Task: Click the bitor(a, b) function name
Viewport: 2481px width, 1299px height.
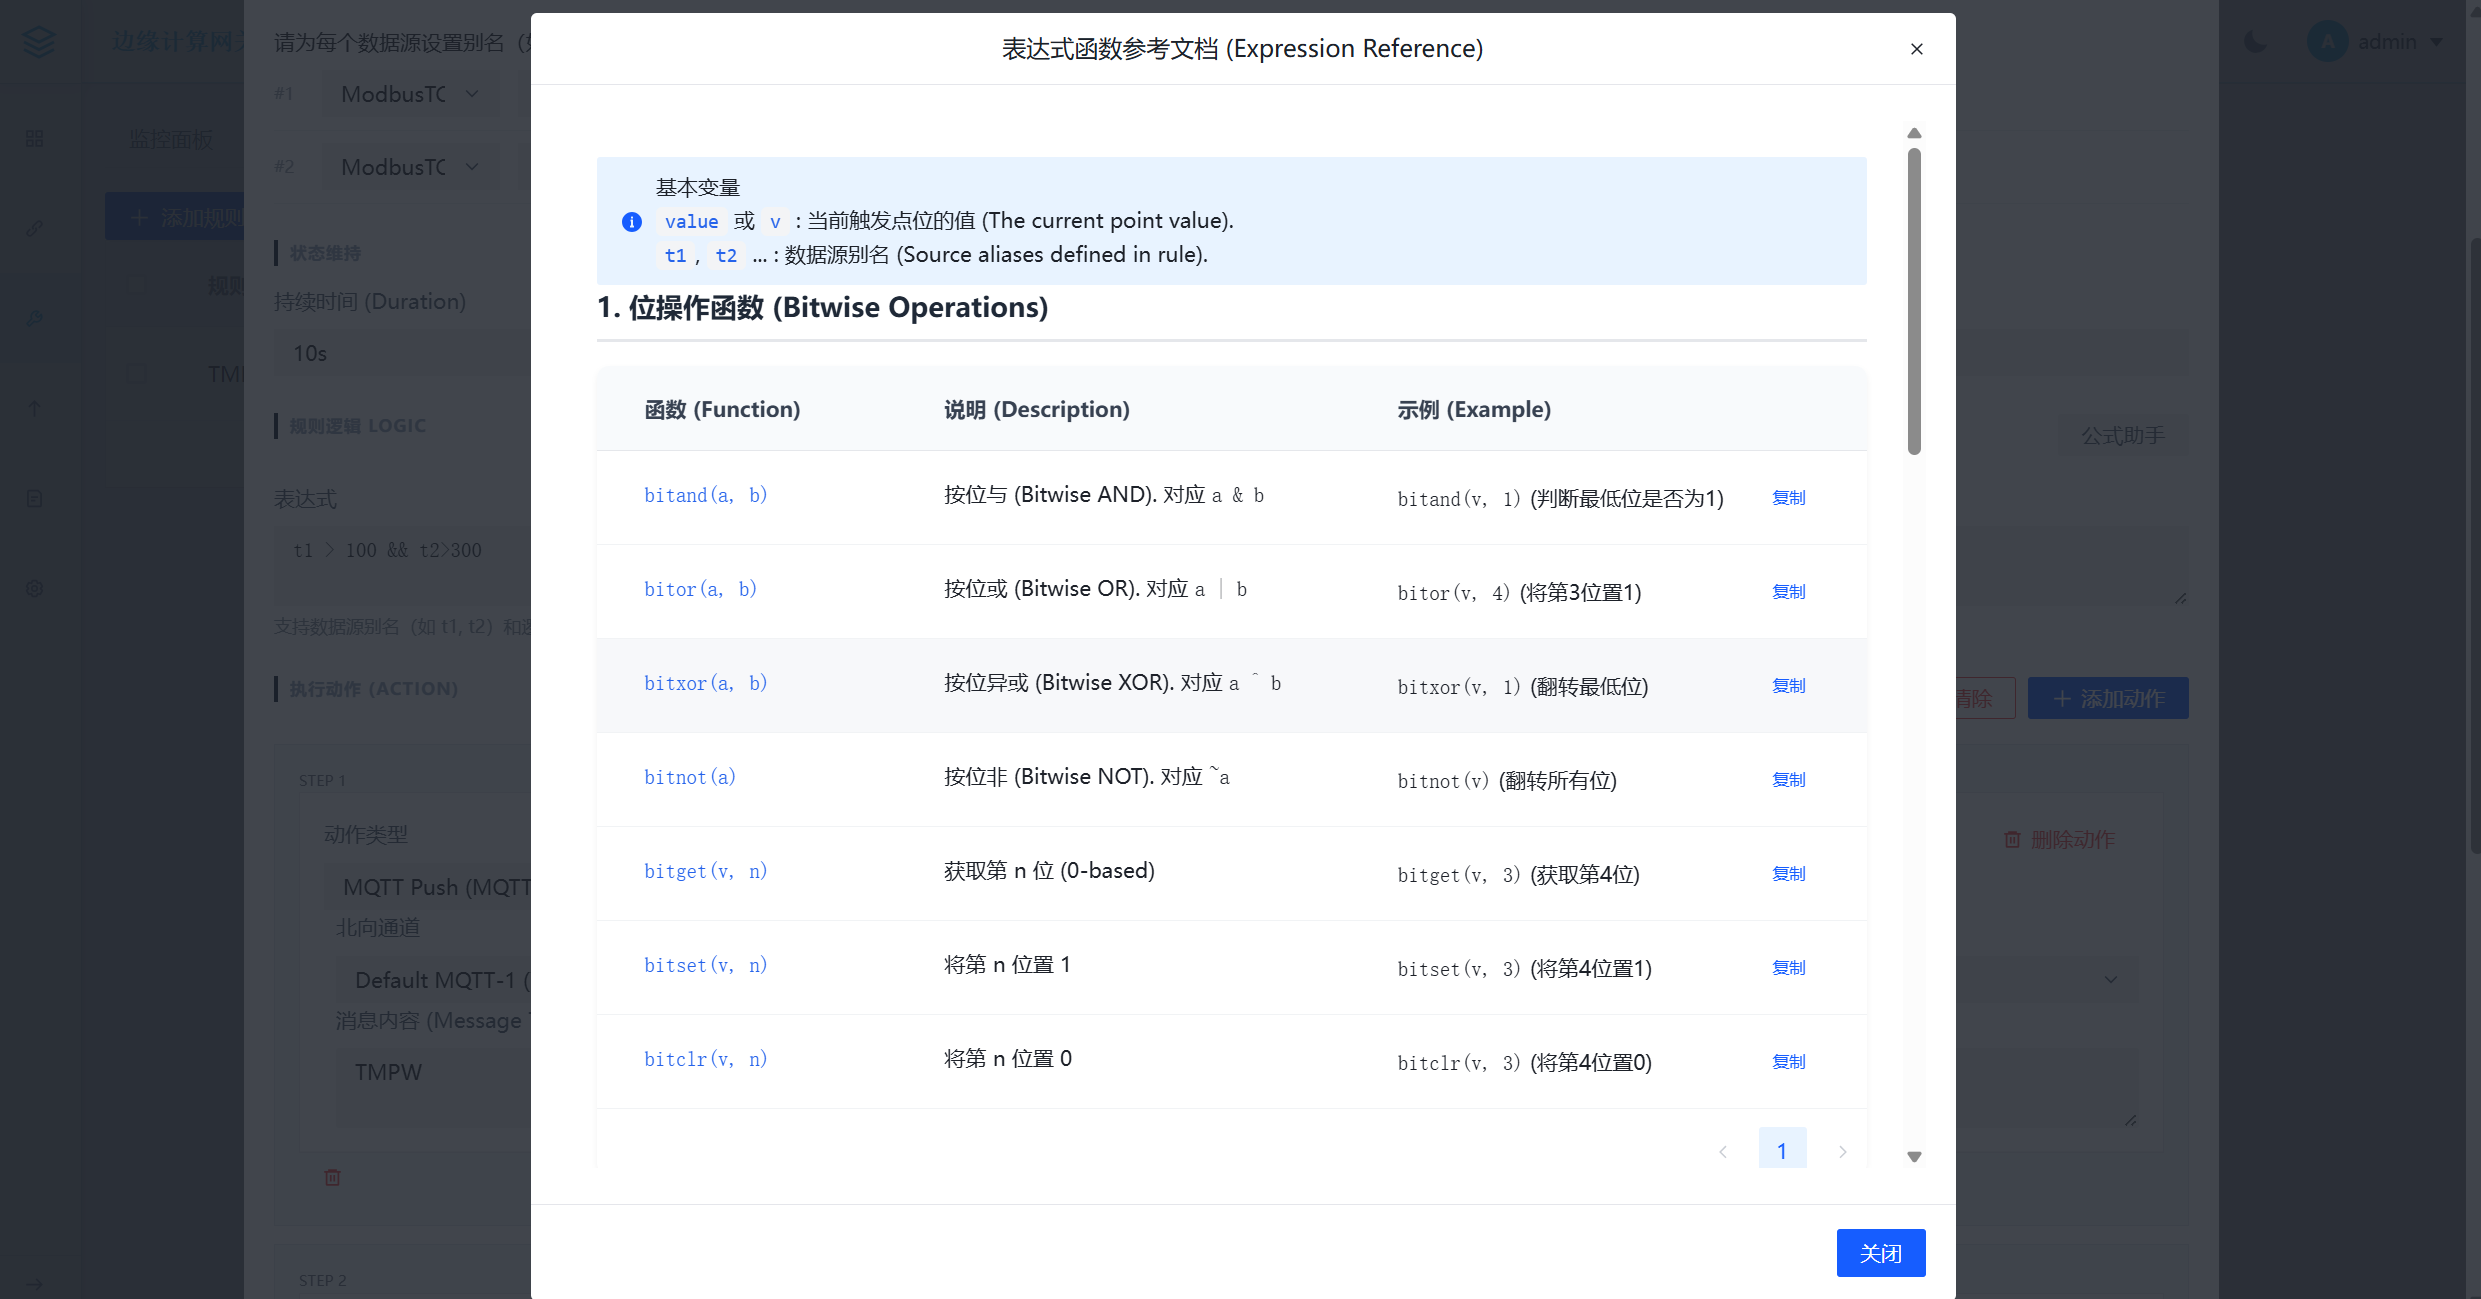Action: (x=700, y=589)
